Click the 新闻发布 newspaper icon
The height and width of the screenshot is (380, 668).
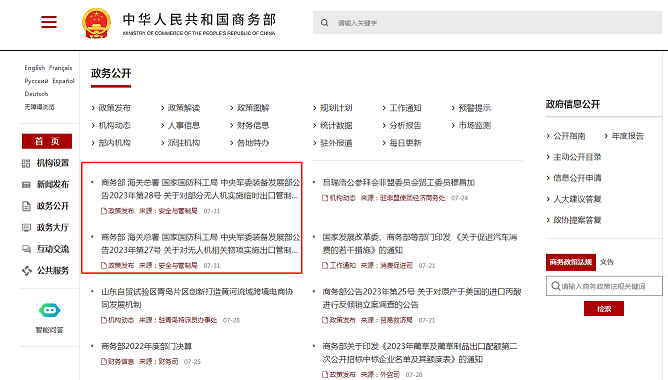26,185
